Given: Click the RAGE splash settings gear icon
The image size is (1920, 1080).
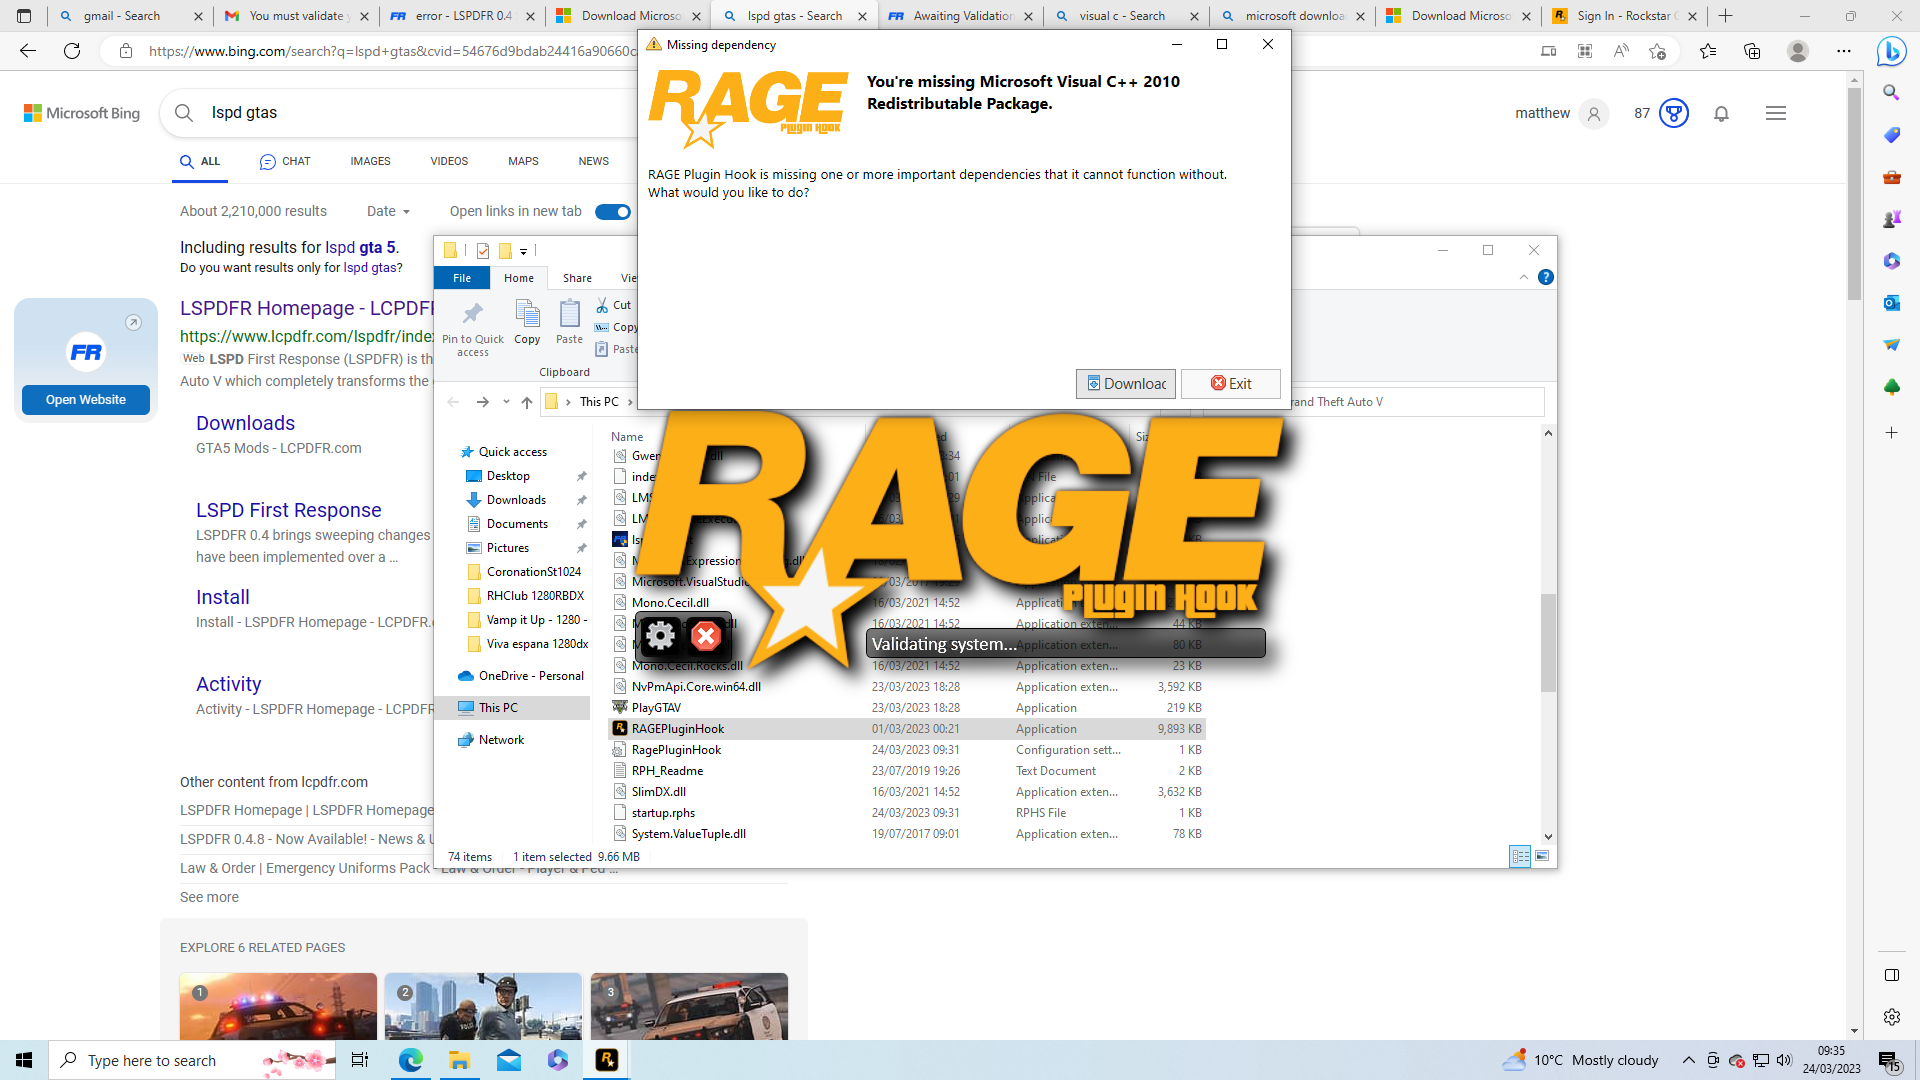Looking at the screenshot, I should (x=660, y=636).
